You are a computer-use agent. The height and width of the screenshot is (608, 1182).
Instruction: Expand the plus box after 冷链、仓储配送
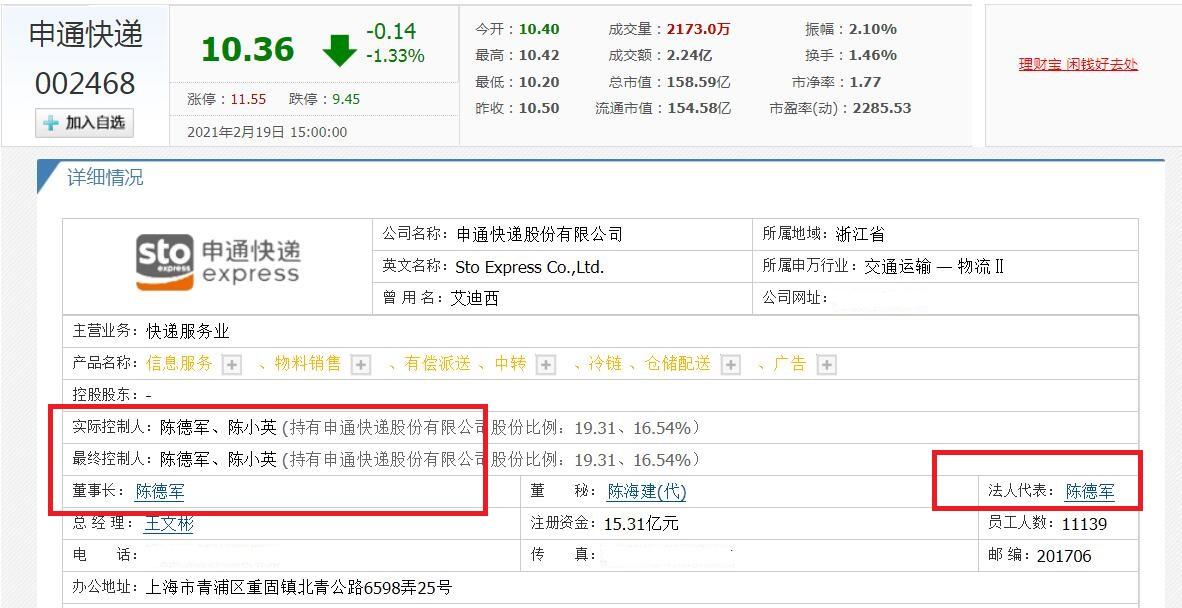tap(730, 365)
